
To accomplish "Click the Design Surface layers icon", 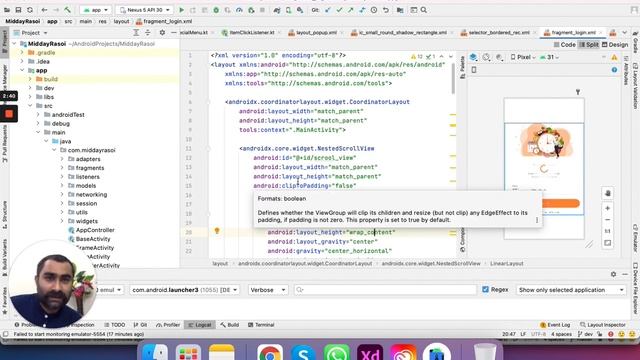I will (473, 58).
